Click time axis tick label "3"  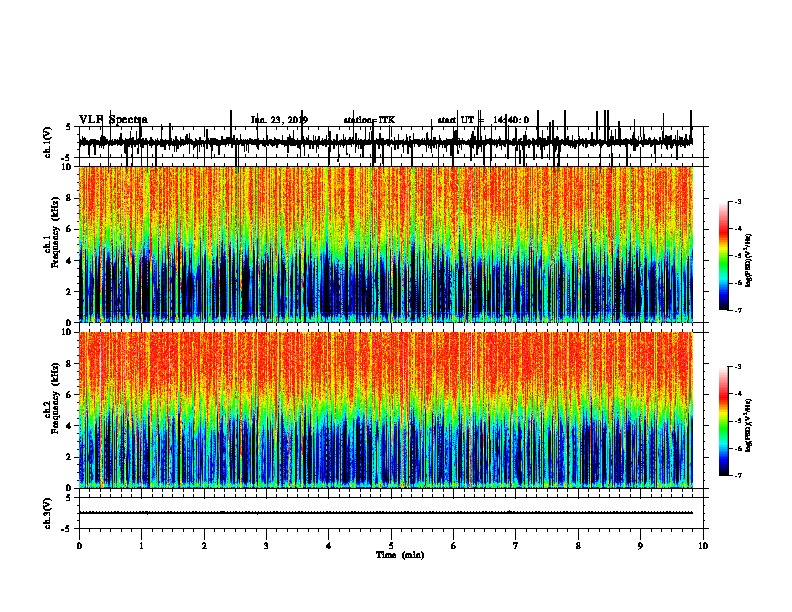[x=266, y=546]
